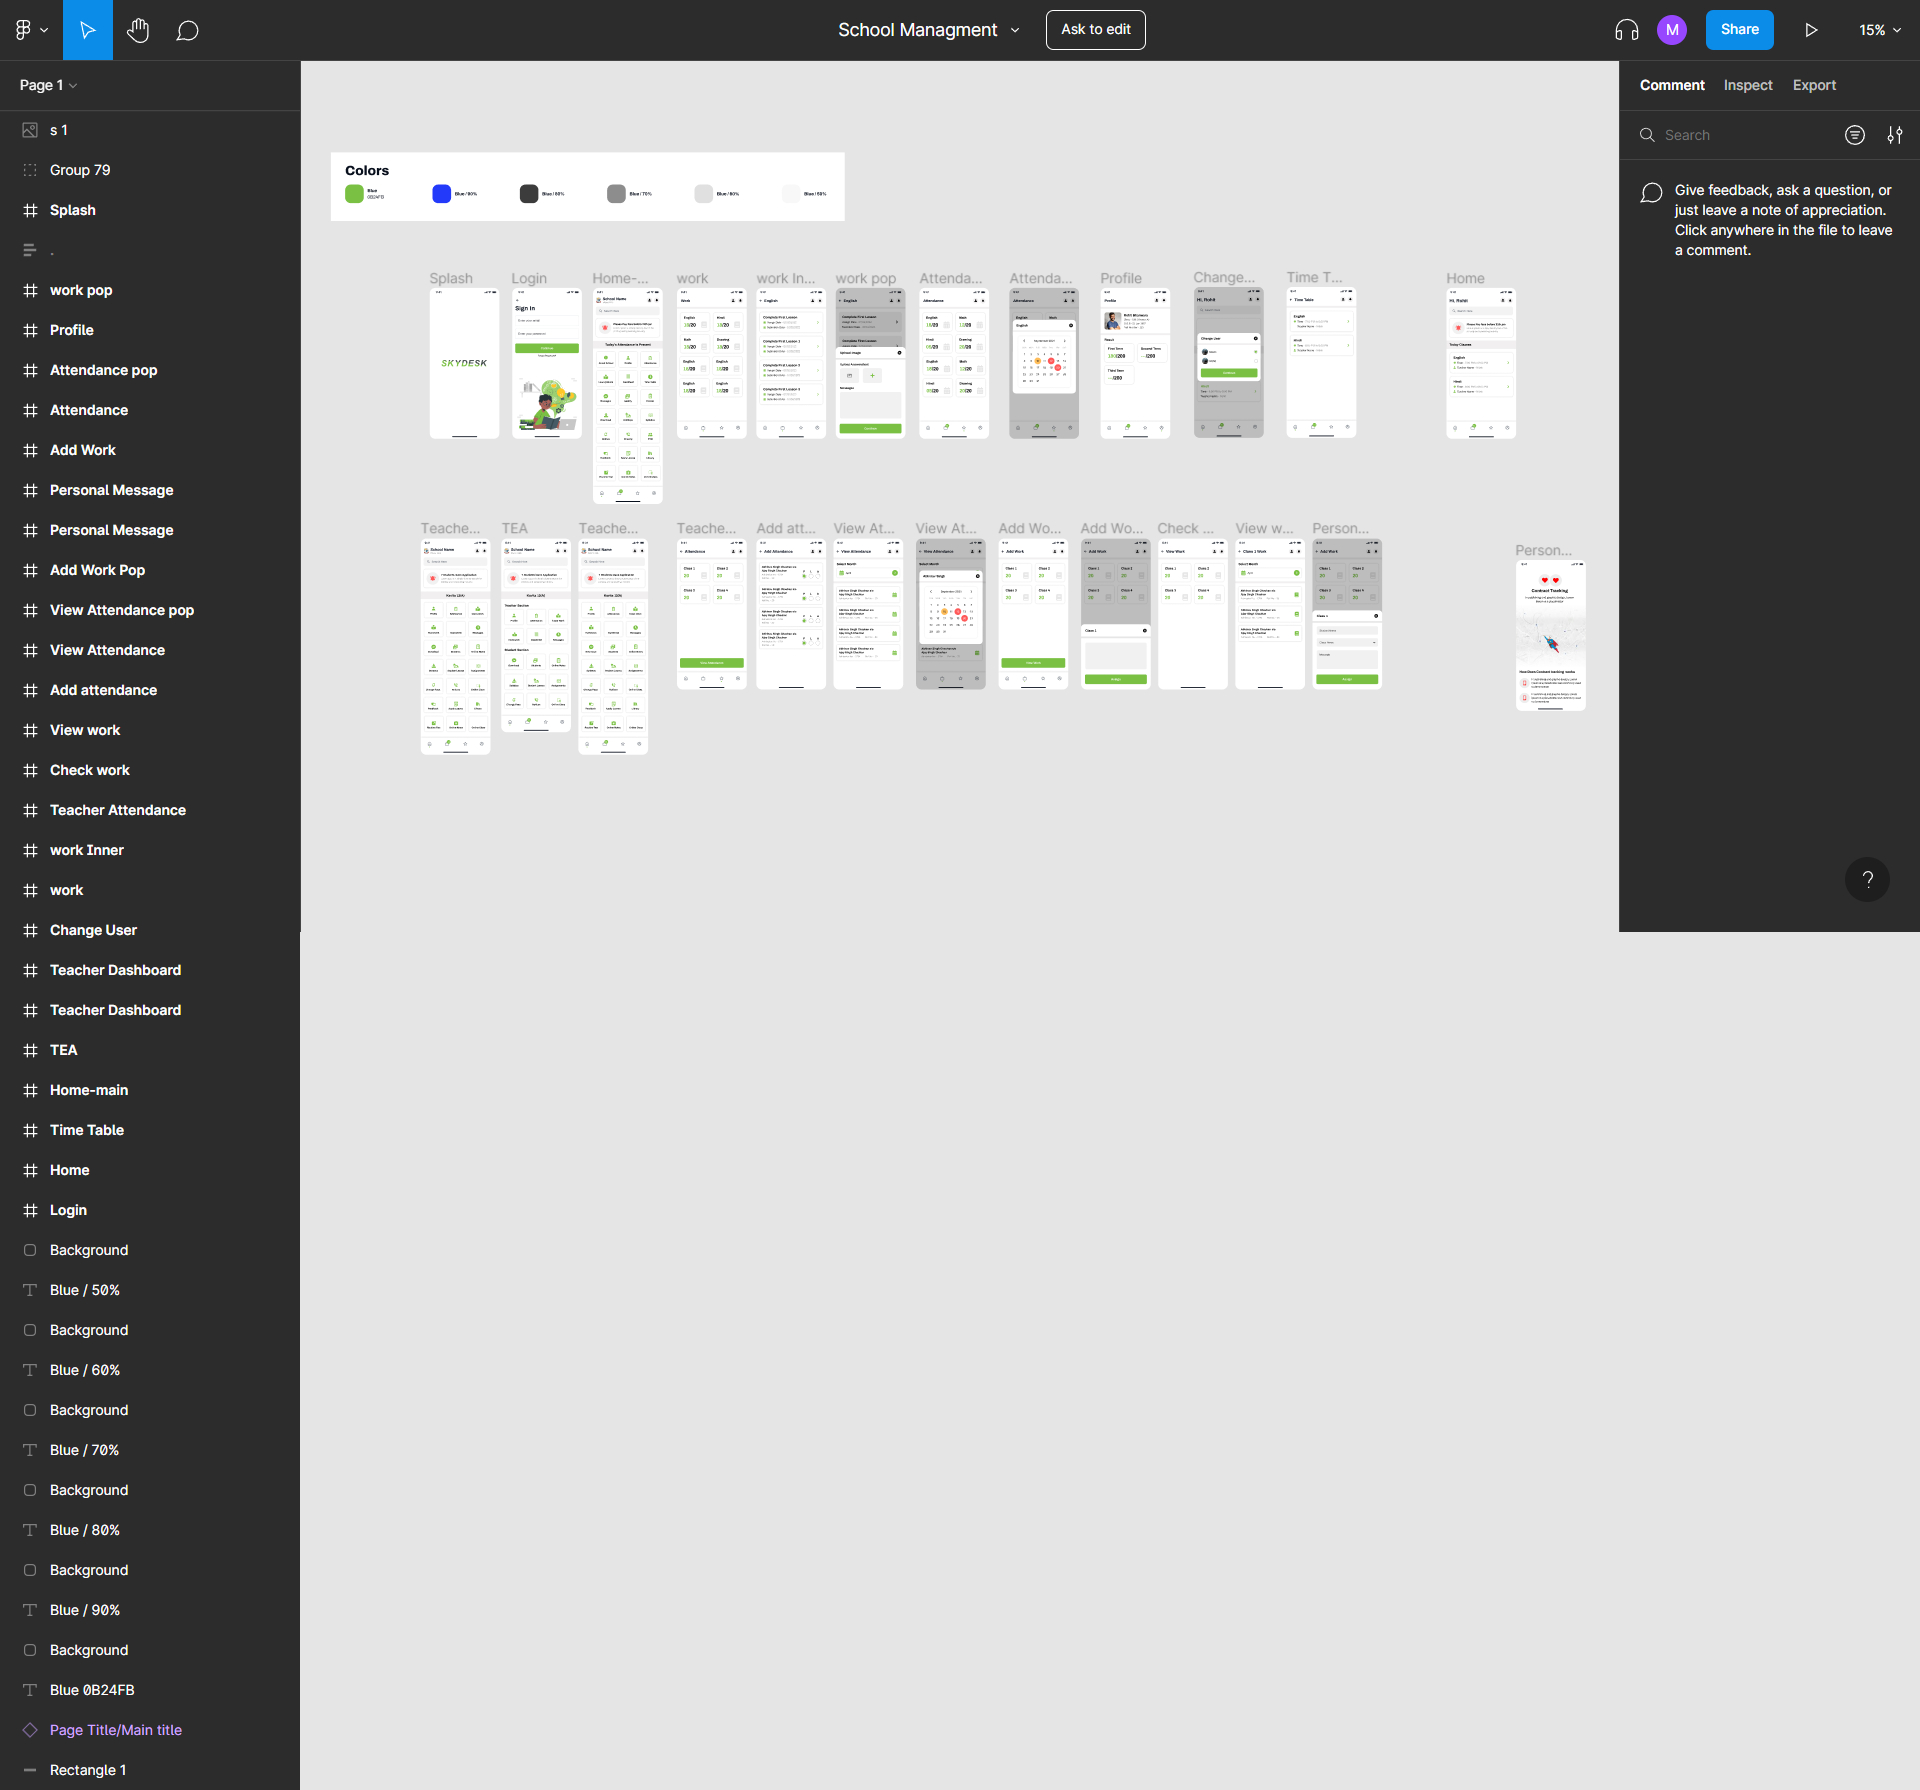Select the Comment bubble tool
The image size is (1920, 1790).
187,30
